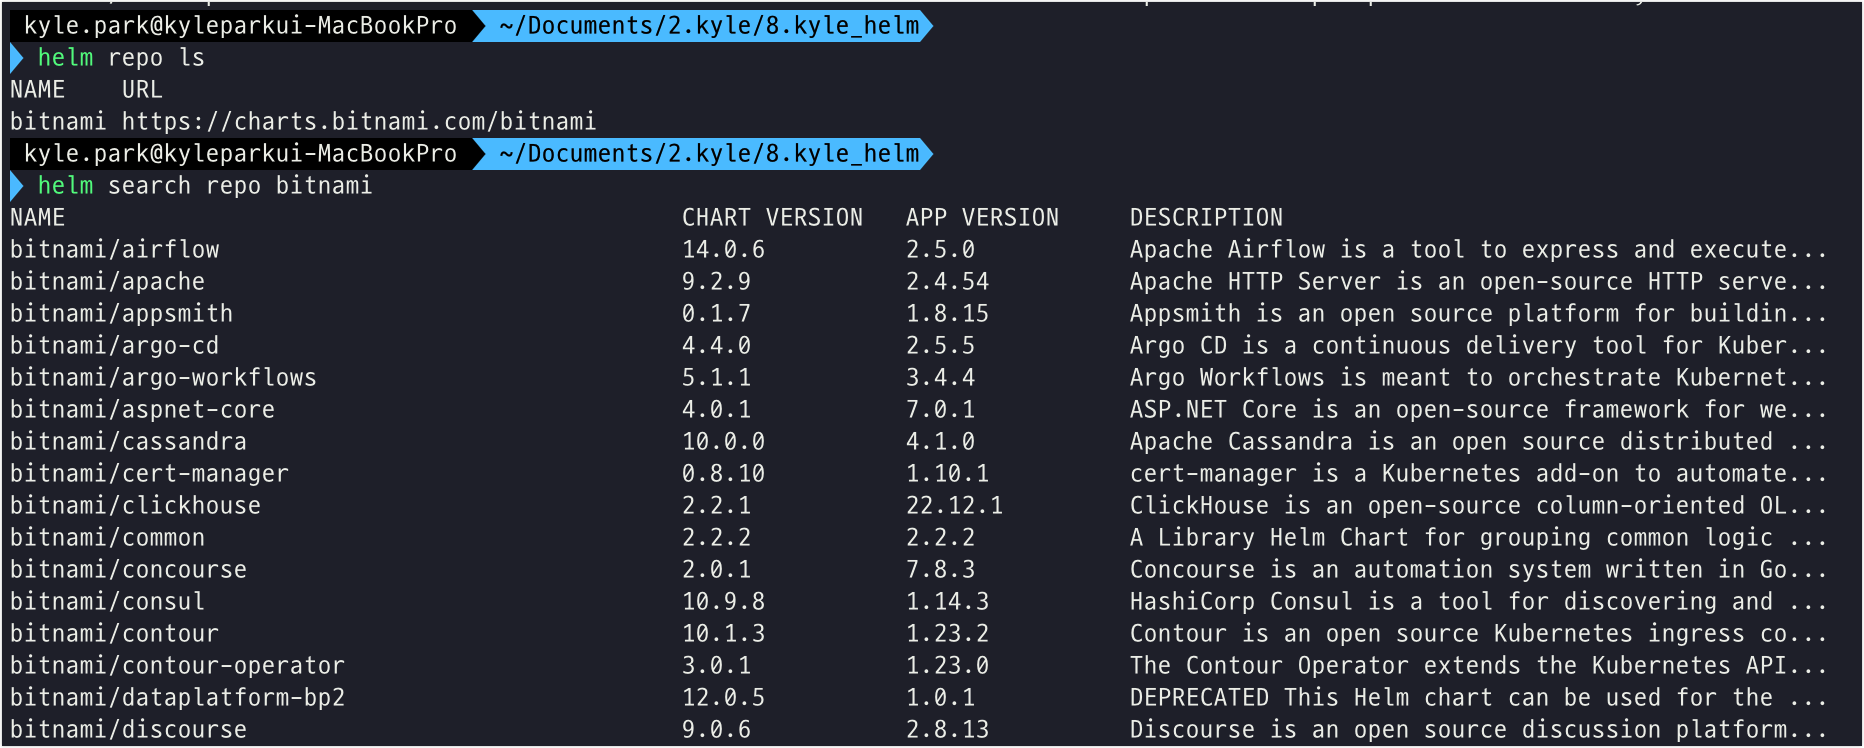Click chart version 4.4.0 for argo-cd
Screen dimensions: 1864x748
(717, 346)
